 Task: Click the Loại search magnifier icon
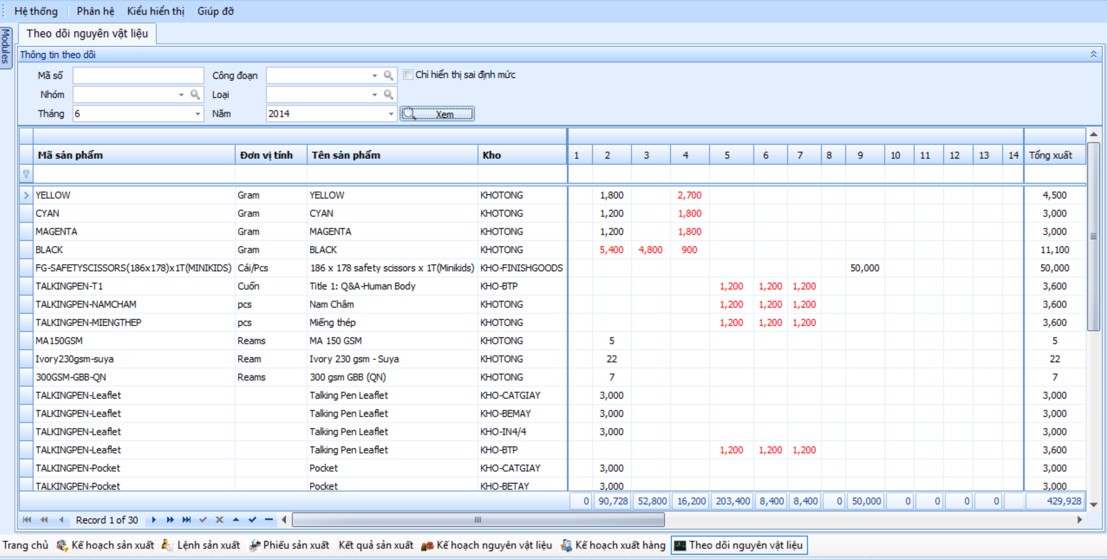pos(389,95)
